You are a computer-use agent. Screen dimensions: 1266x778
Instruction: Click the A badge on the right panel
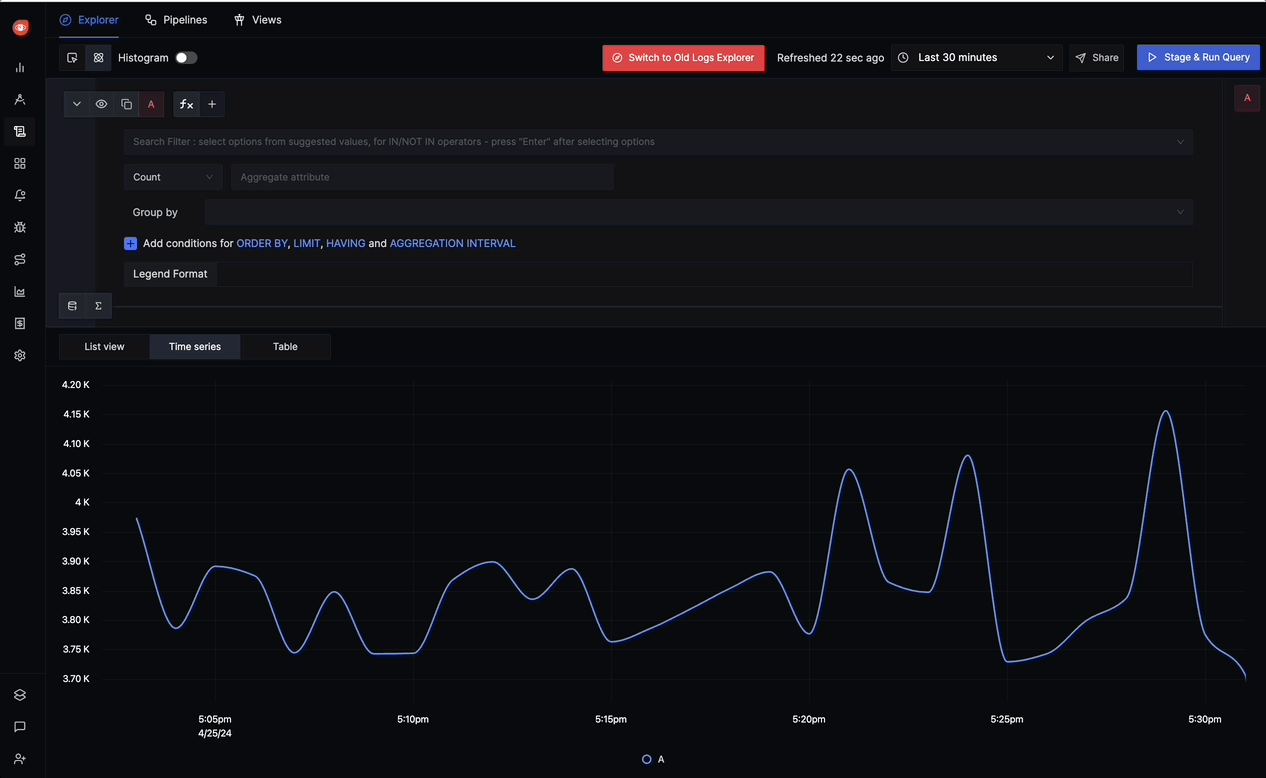[1247, 98]
